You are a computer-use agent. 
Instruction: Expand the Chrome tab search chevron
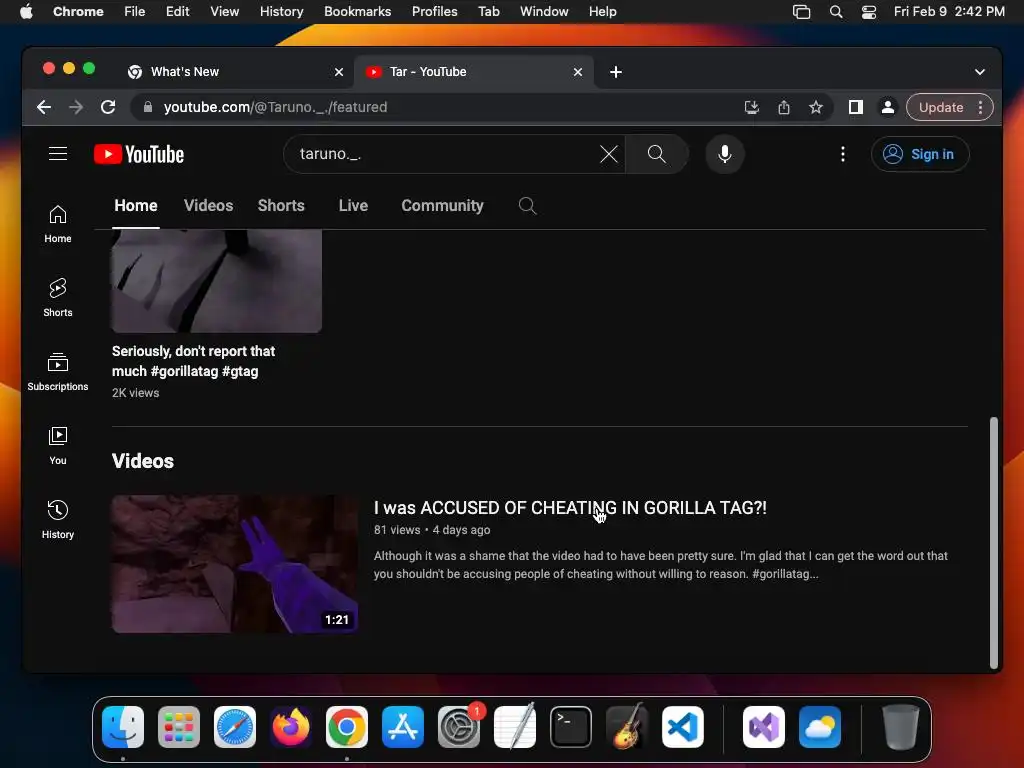[980, 72]
